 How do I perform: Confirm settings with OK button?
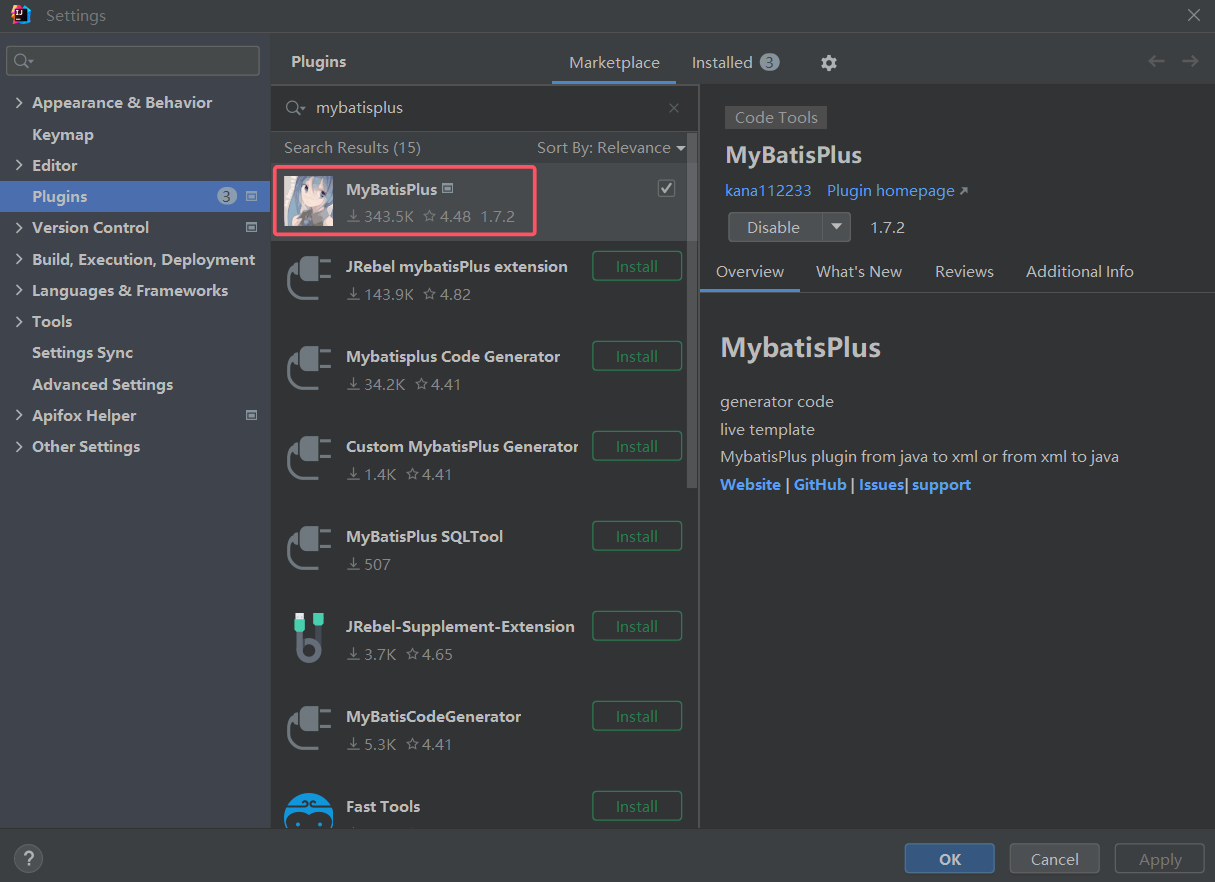(x=950, y=858)
